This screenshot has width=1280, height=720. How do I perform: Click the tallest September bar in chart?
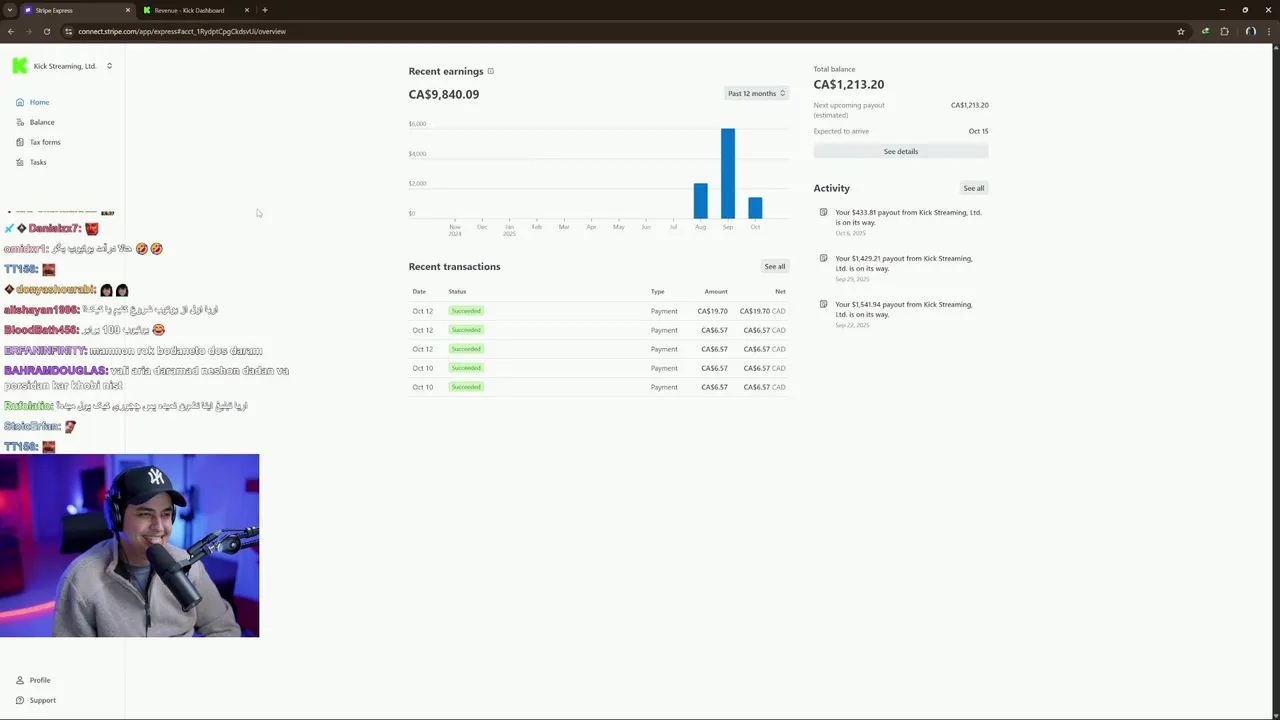[728, 173]
